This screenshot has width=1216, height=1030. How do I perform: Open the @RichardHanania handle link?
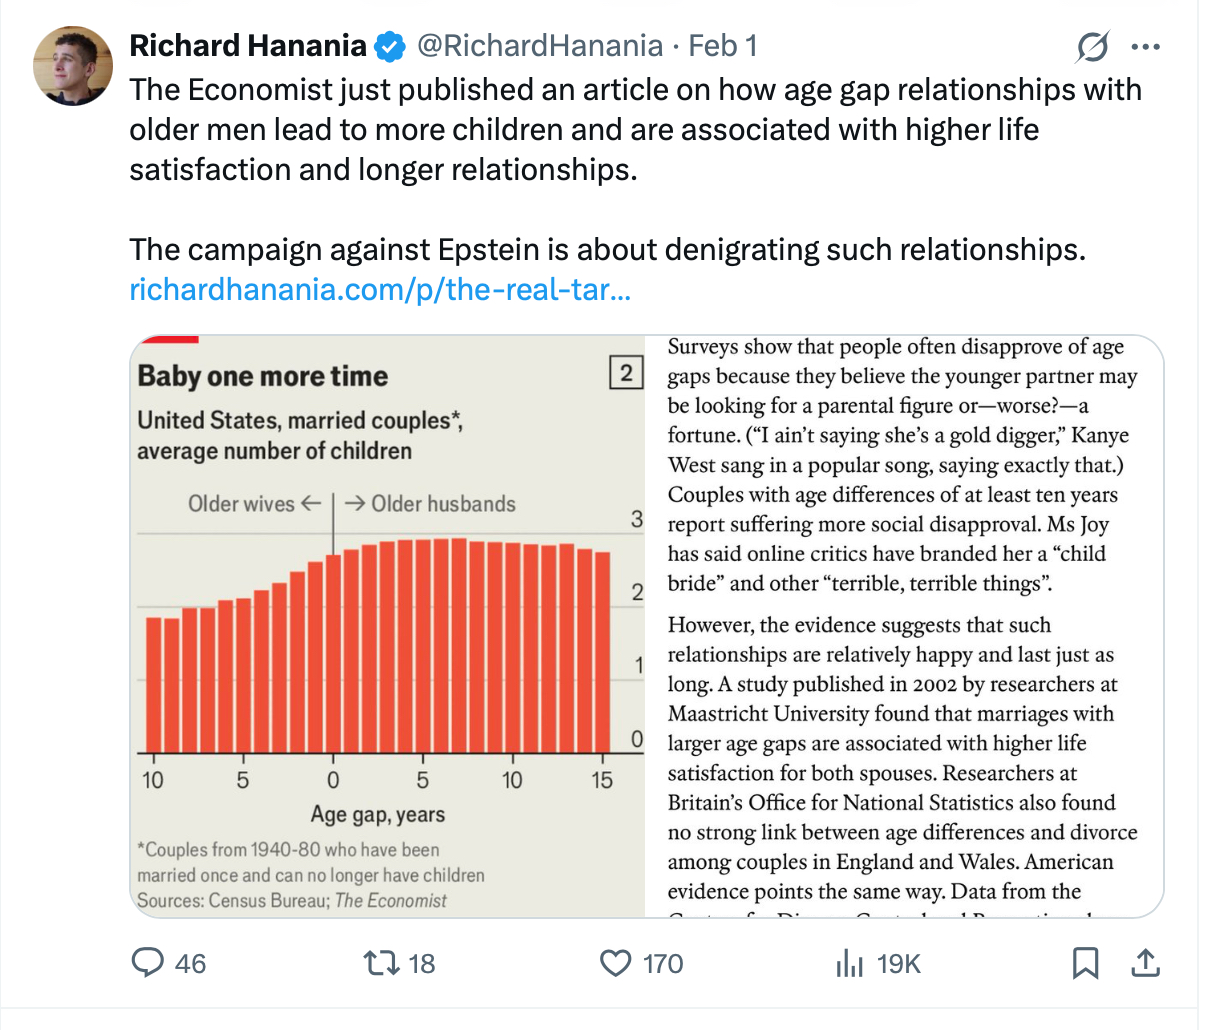[539, 46]
